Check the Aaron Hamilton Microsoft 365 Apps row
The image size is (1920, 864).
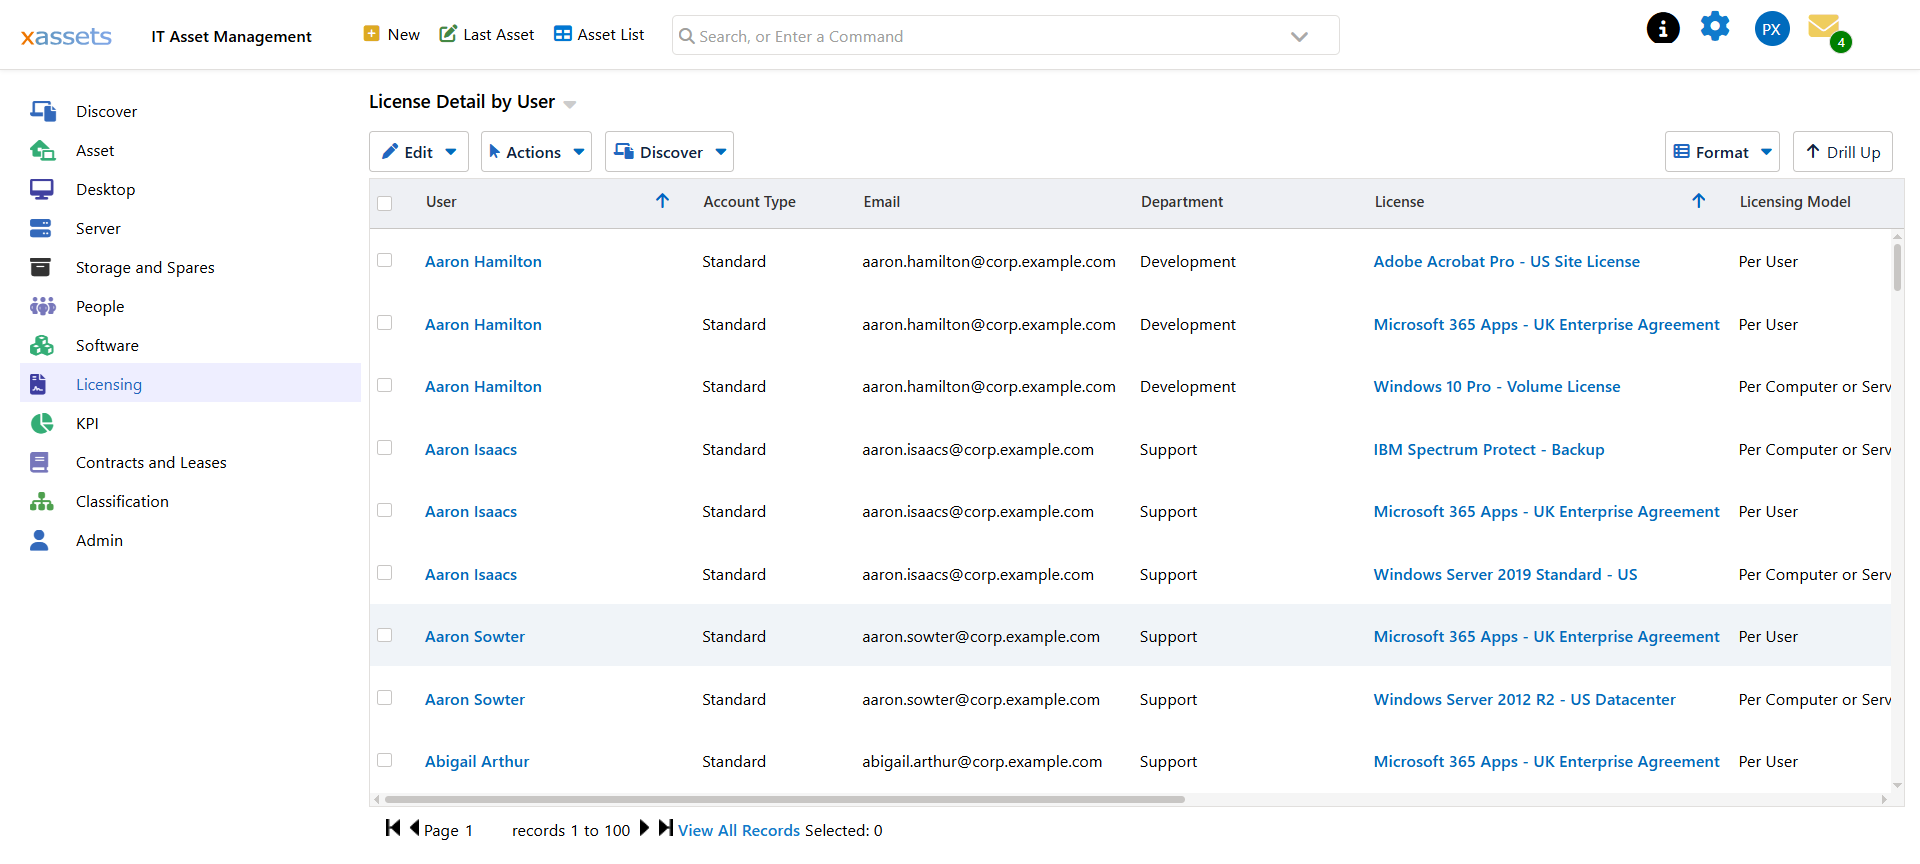click(385, 322)
